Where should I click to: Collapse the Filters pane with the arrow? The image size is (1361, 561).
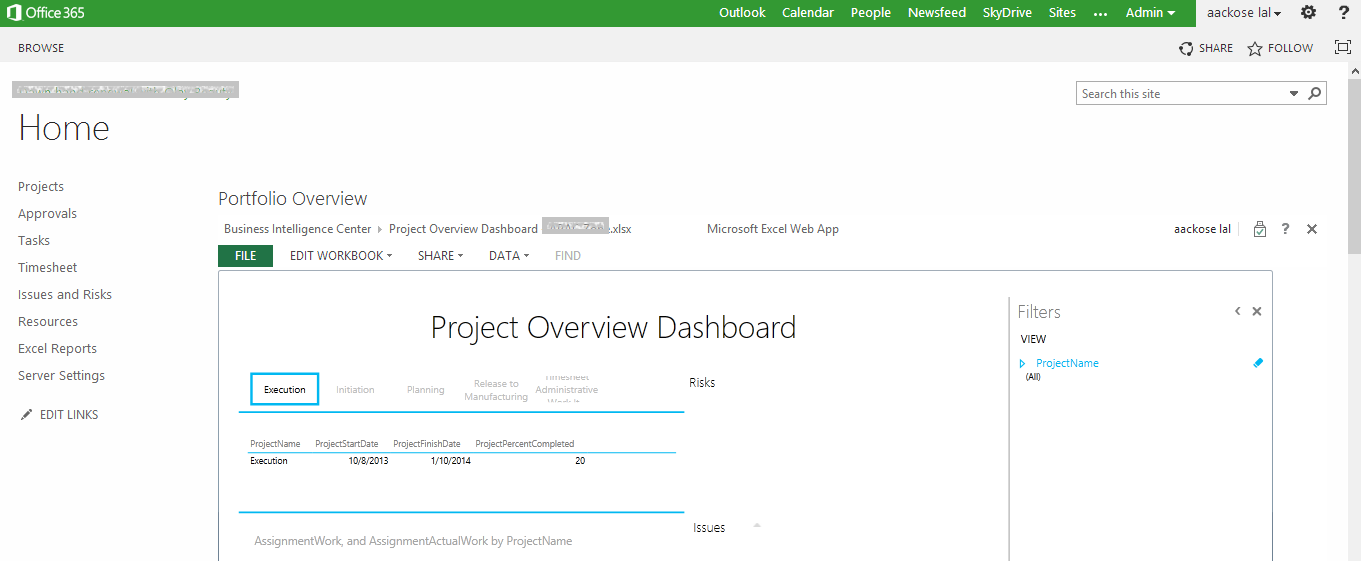tap(1237, 311)
